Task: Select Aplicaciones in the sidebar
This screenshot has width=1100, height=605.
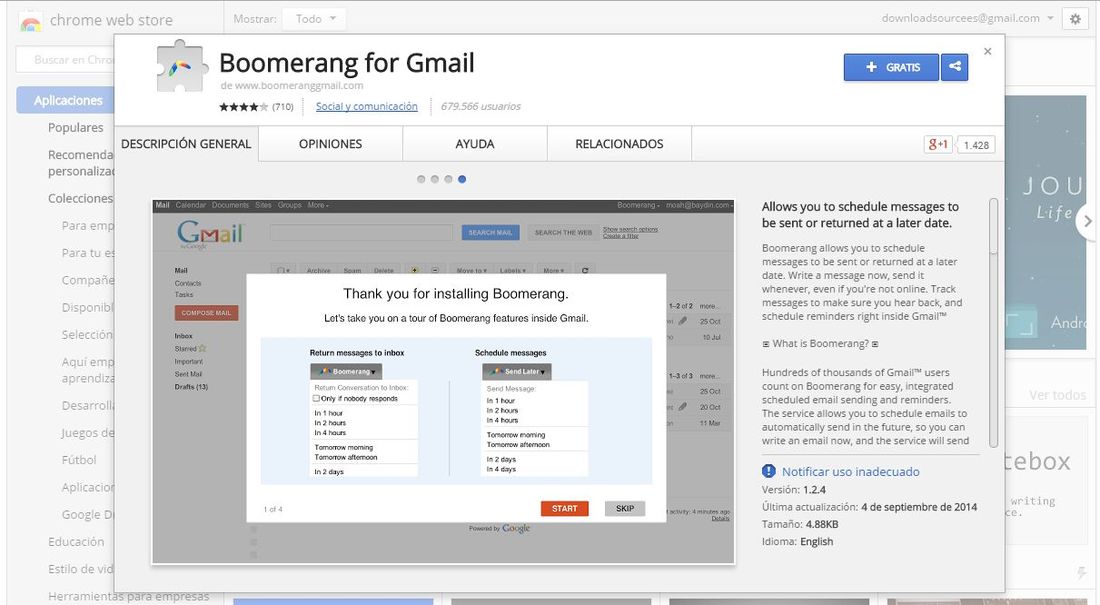Action: pyautogui.click(x=66, y=100)
